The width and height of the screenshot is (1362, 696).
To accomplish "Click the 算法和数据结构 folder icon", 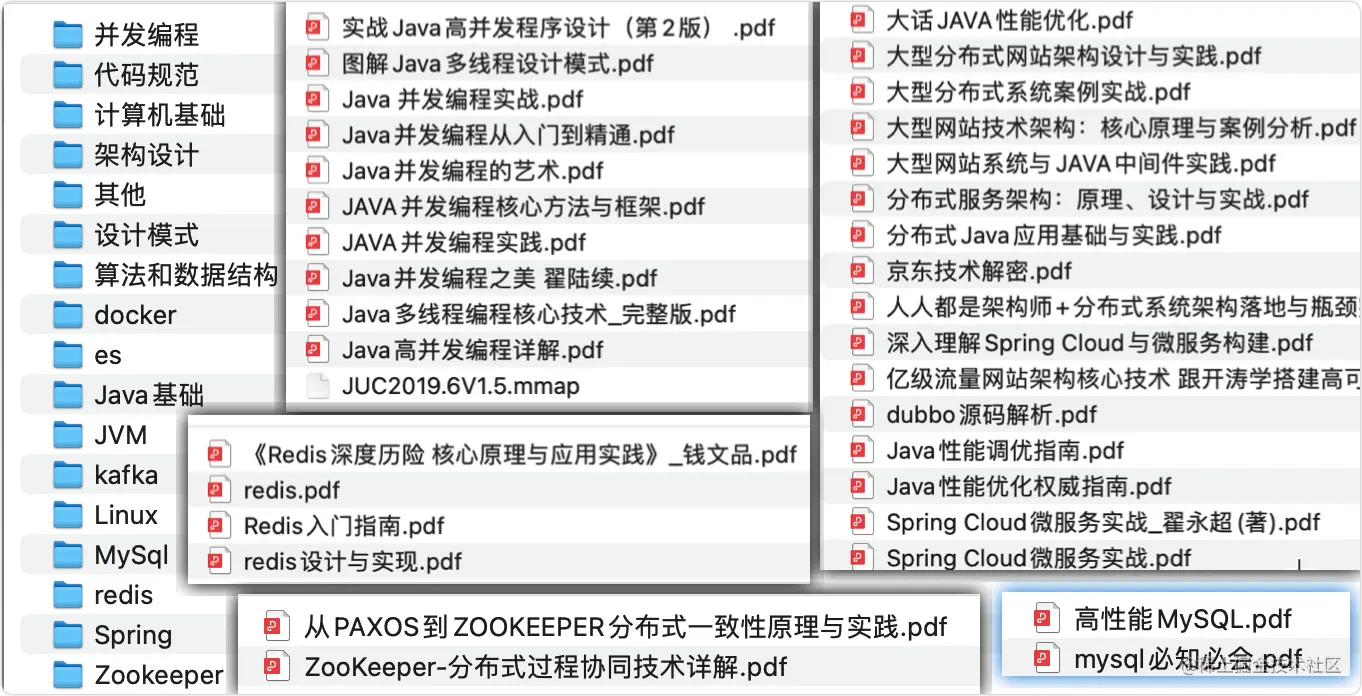I will pos(68,275).
